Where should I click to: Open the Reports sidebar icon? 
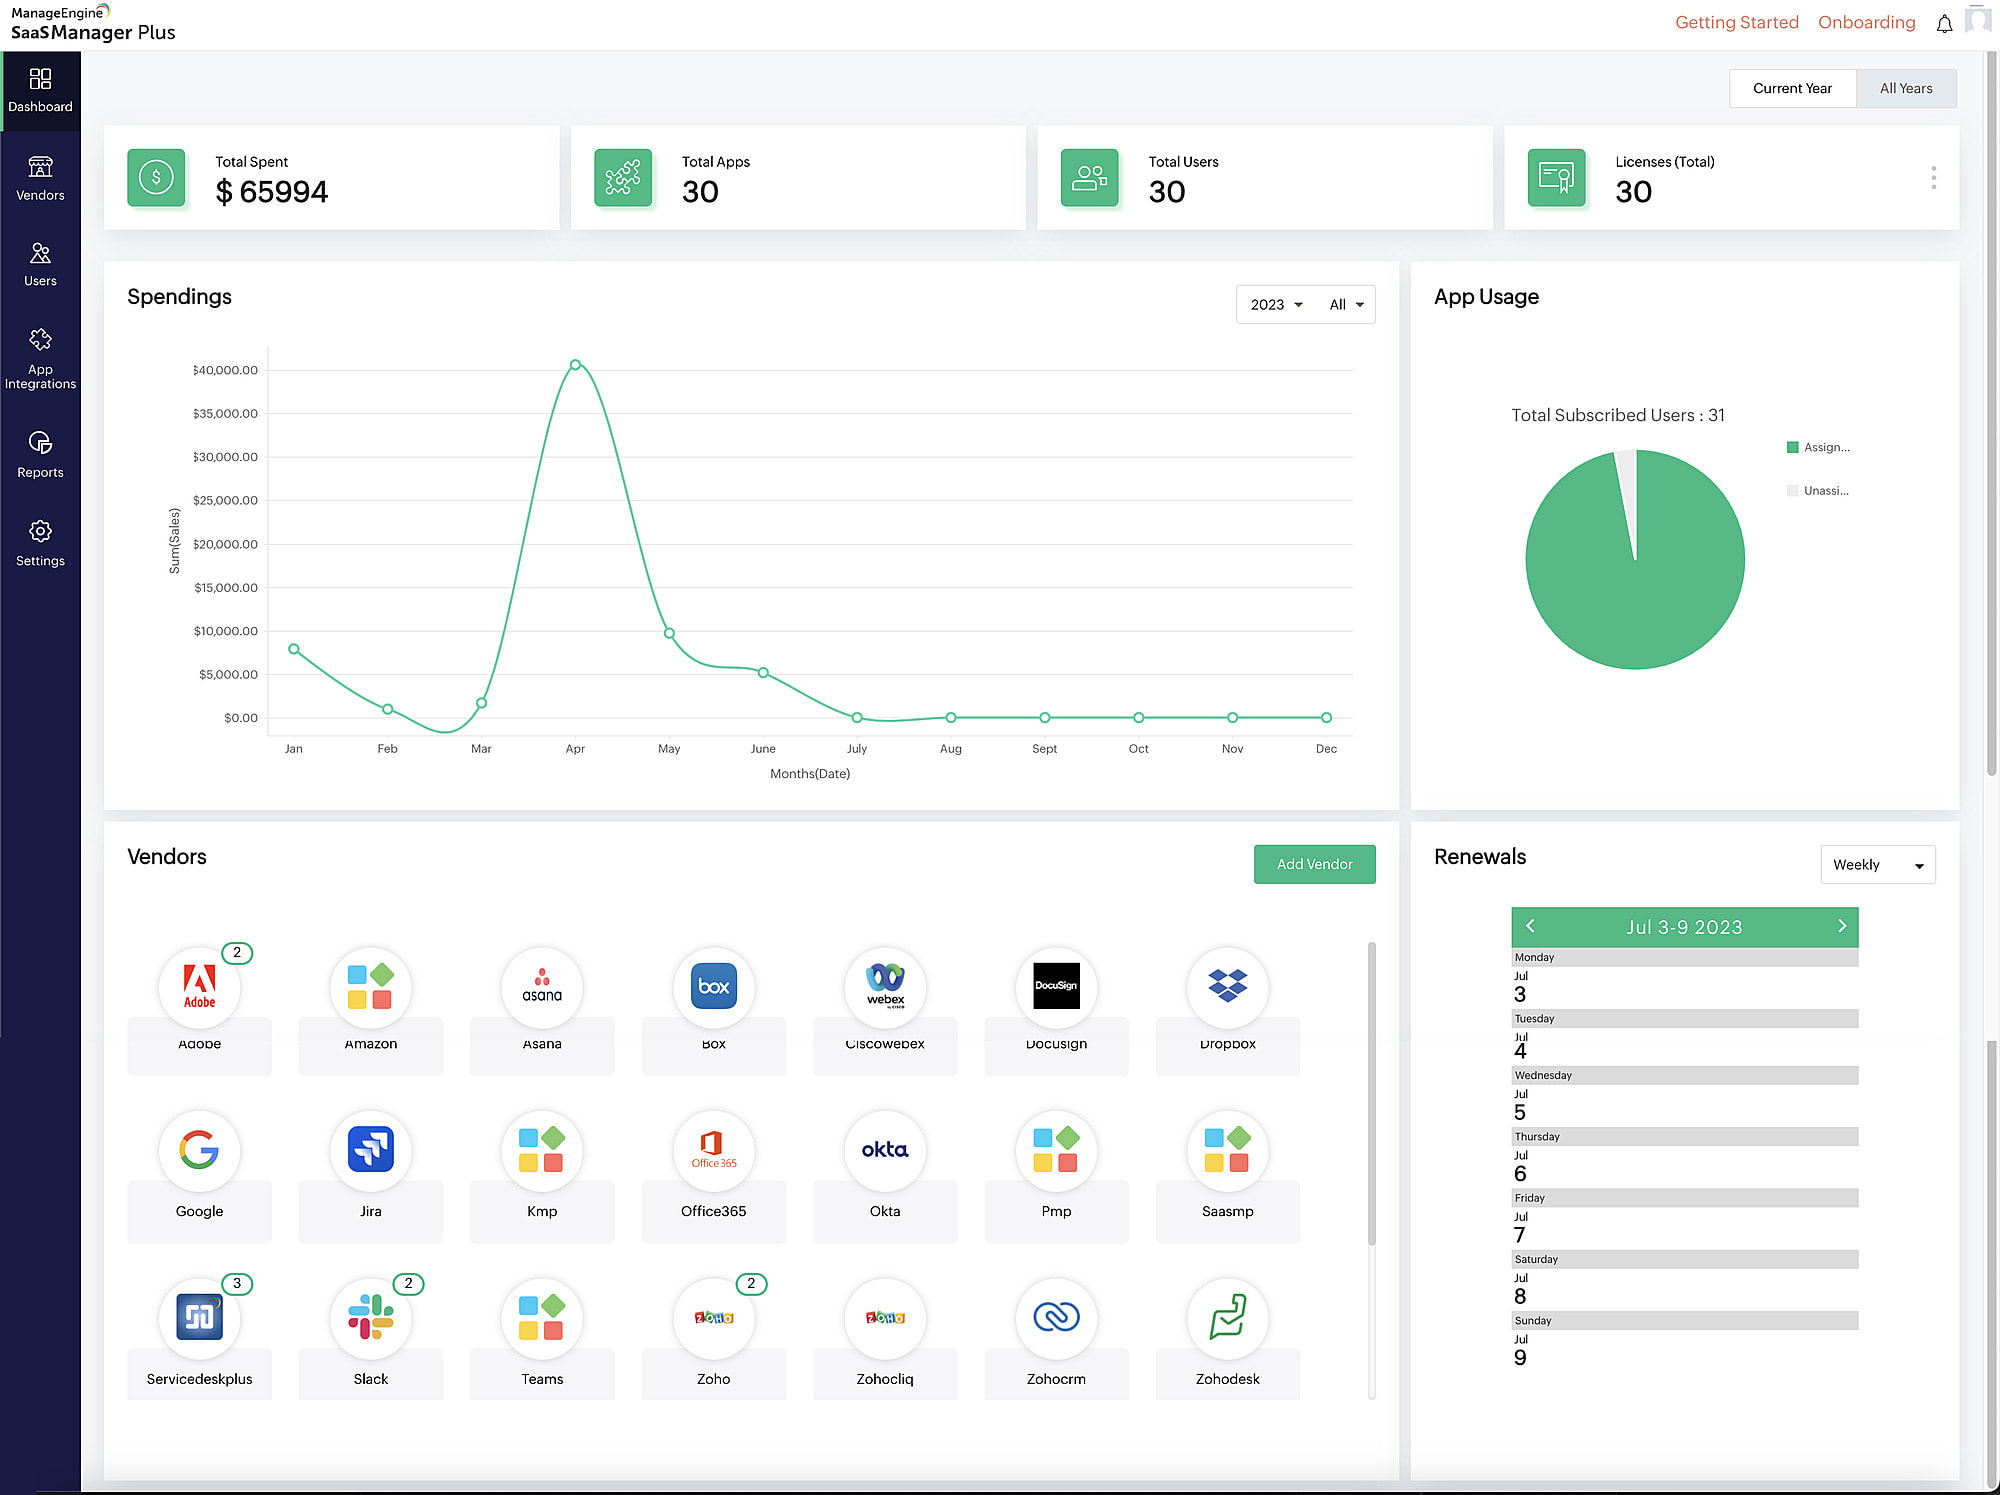[40, 443]
